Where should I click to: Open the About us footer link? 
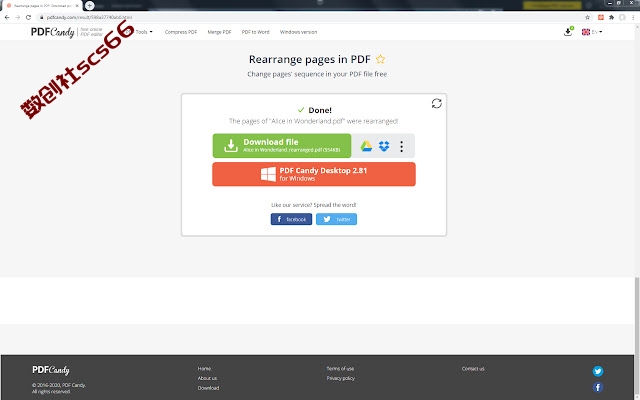(x=207, y=378)
